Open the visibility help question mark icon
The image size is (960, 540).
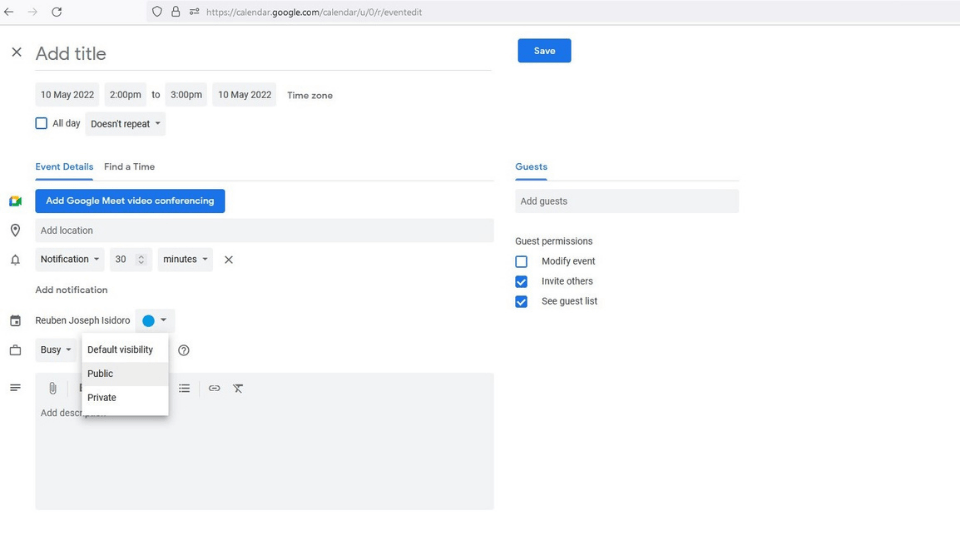pos(184,350)
